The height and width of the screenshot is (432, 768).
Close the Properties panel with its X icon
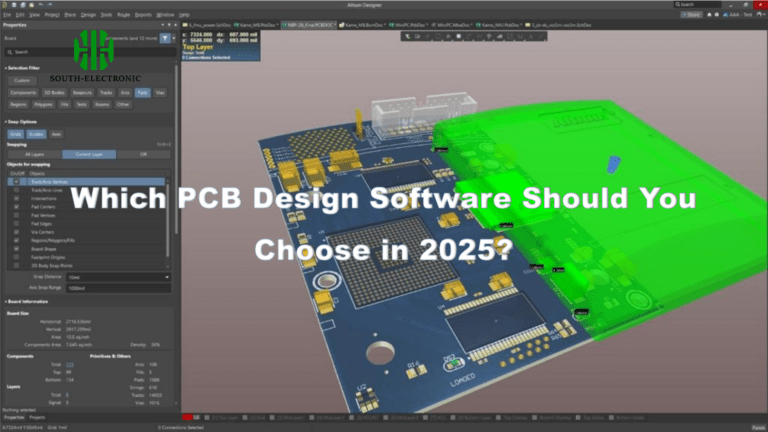175,24
